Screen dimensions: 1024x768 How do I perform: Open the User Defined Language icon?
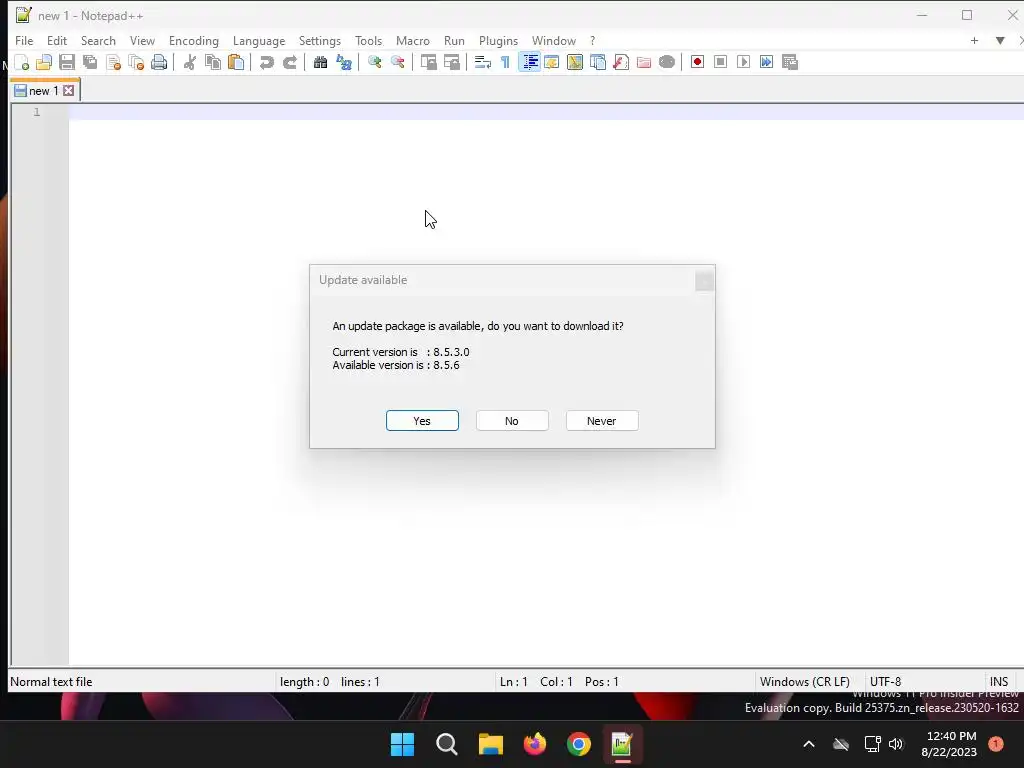pyautogui.click(x=552, y=62)
